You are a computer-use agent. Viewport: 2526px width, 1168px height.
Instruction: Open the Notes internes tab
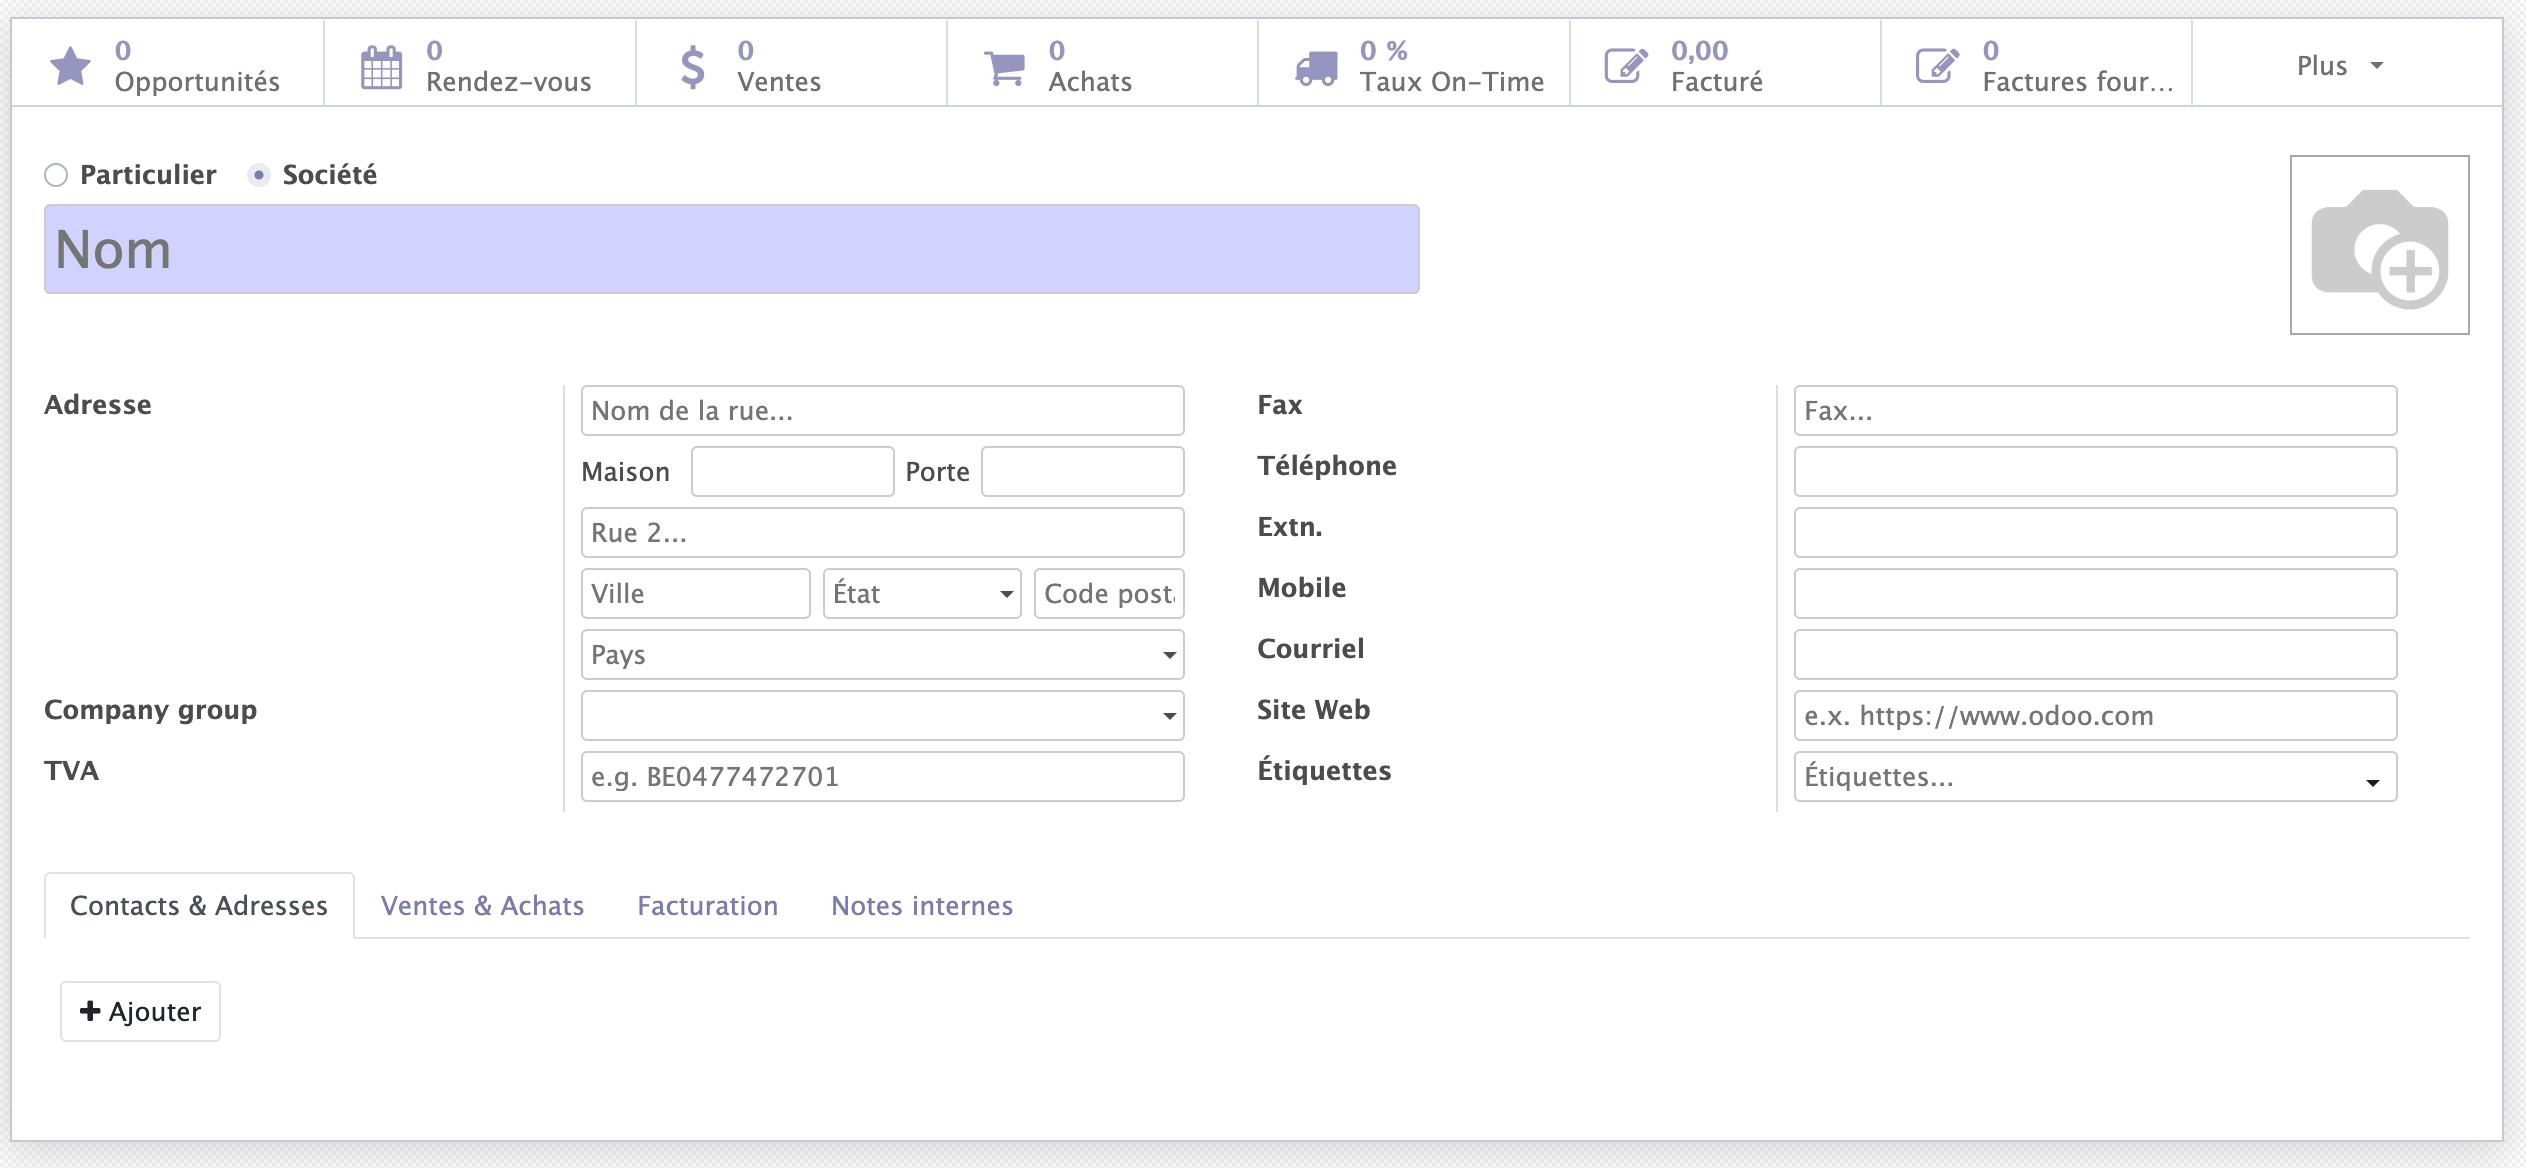click(x=921, y=906)
